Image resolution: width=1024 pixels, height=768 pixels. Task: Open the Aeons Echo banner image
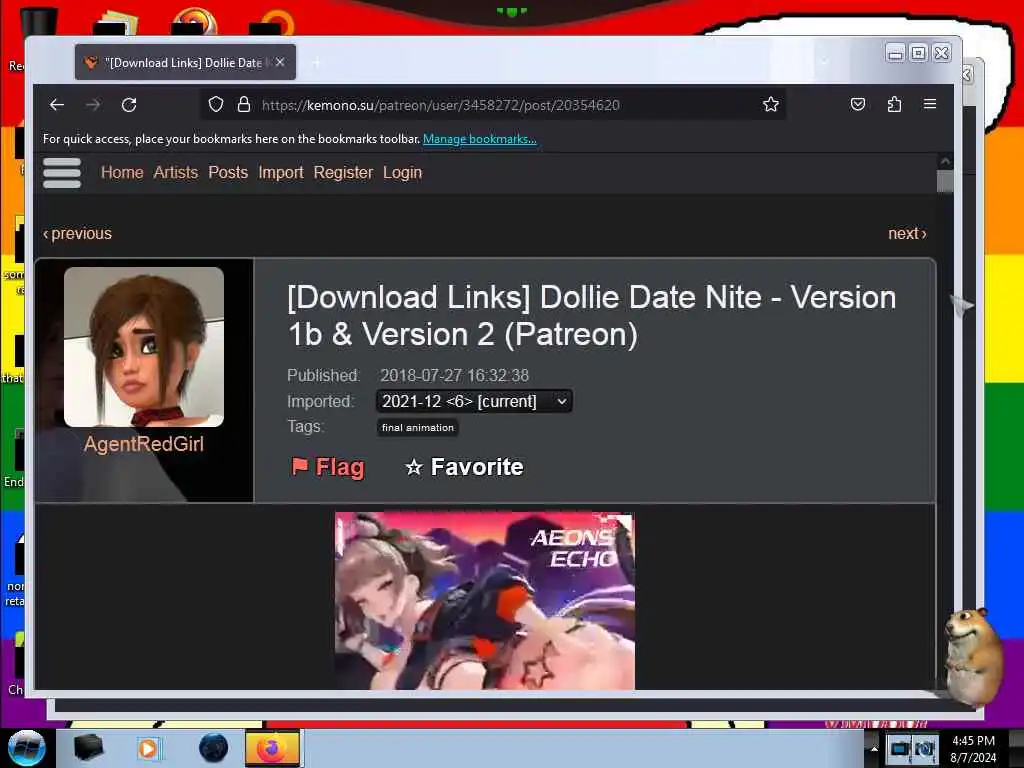[x=485, y=601]
